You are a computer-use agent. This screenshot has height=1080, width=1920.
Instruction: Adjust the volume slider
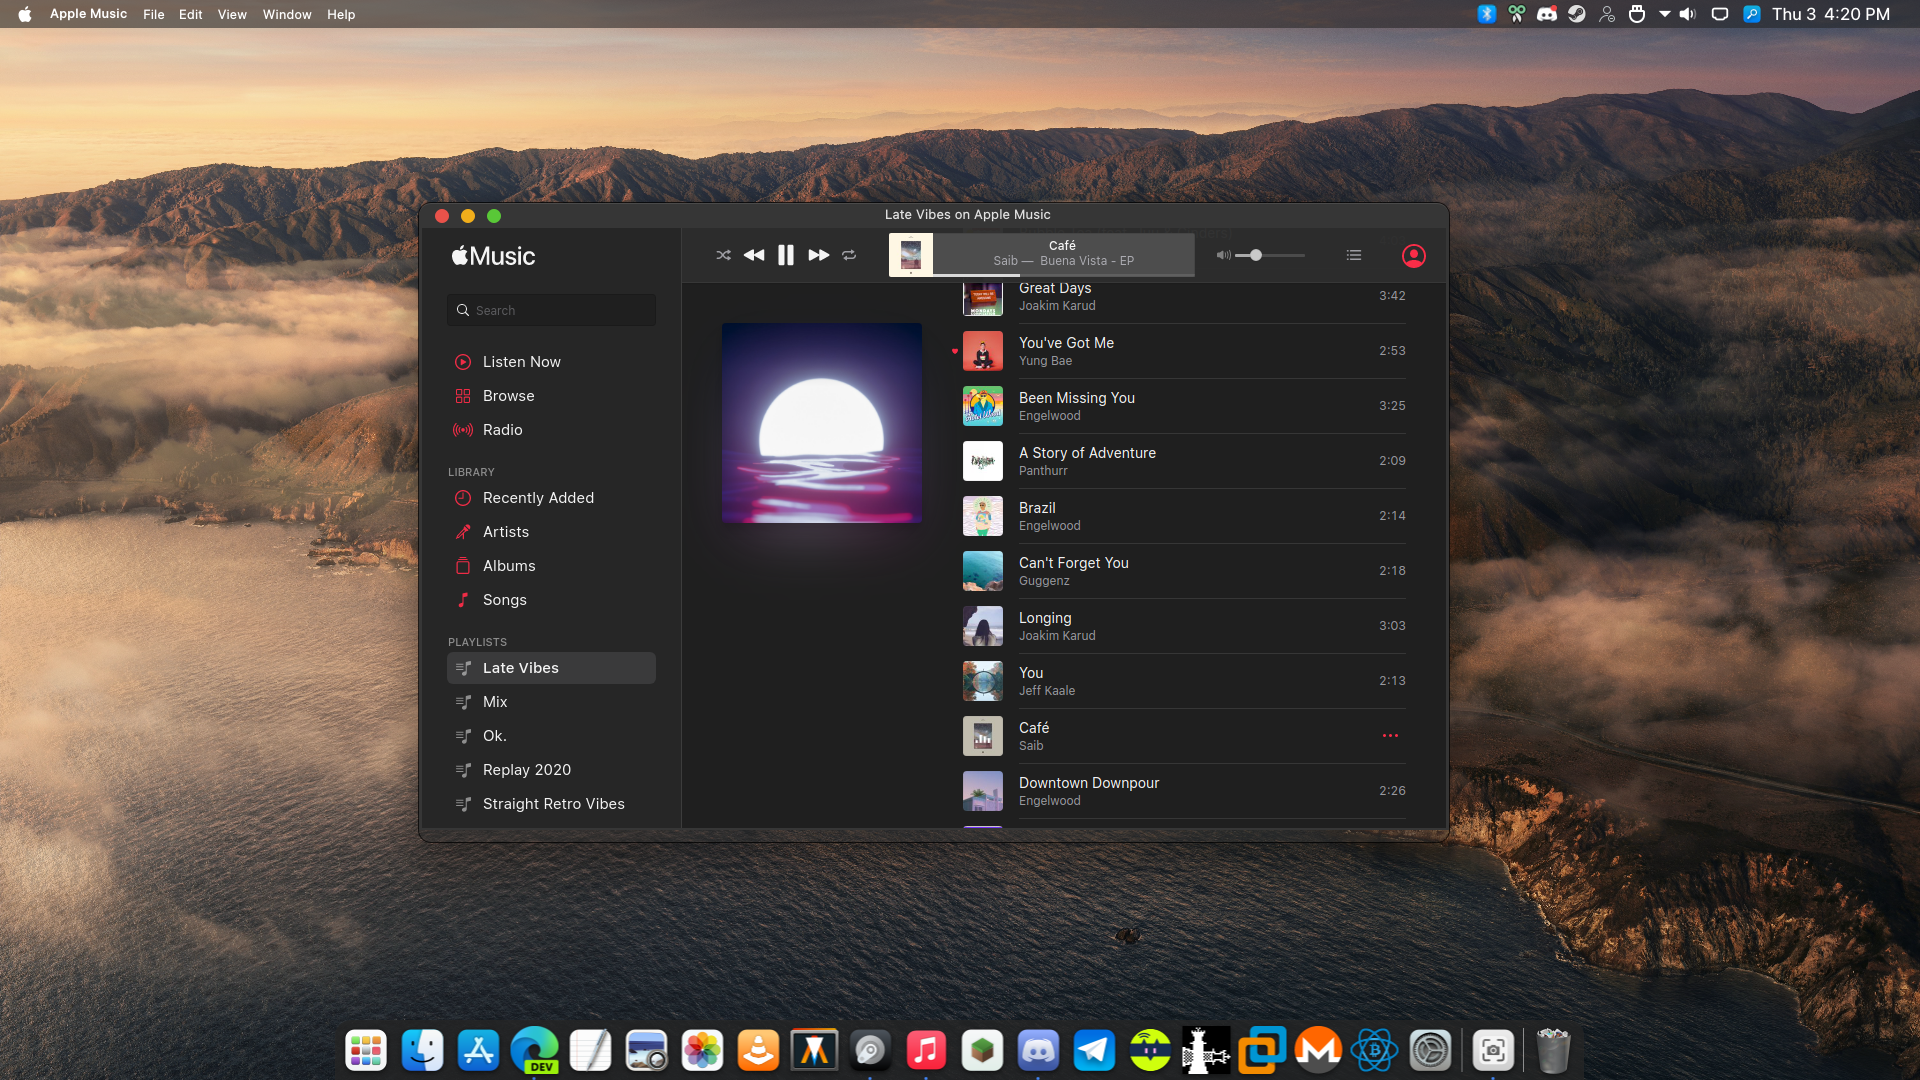point(1270,256)
